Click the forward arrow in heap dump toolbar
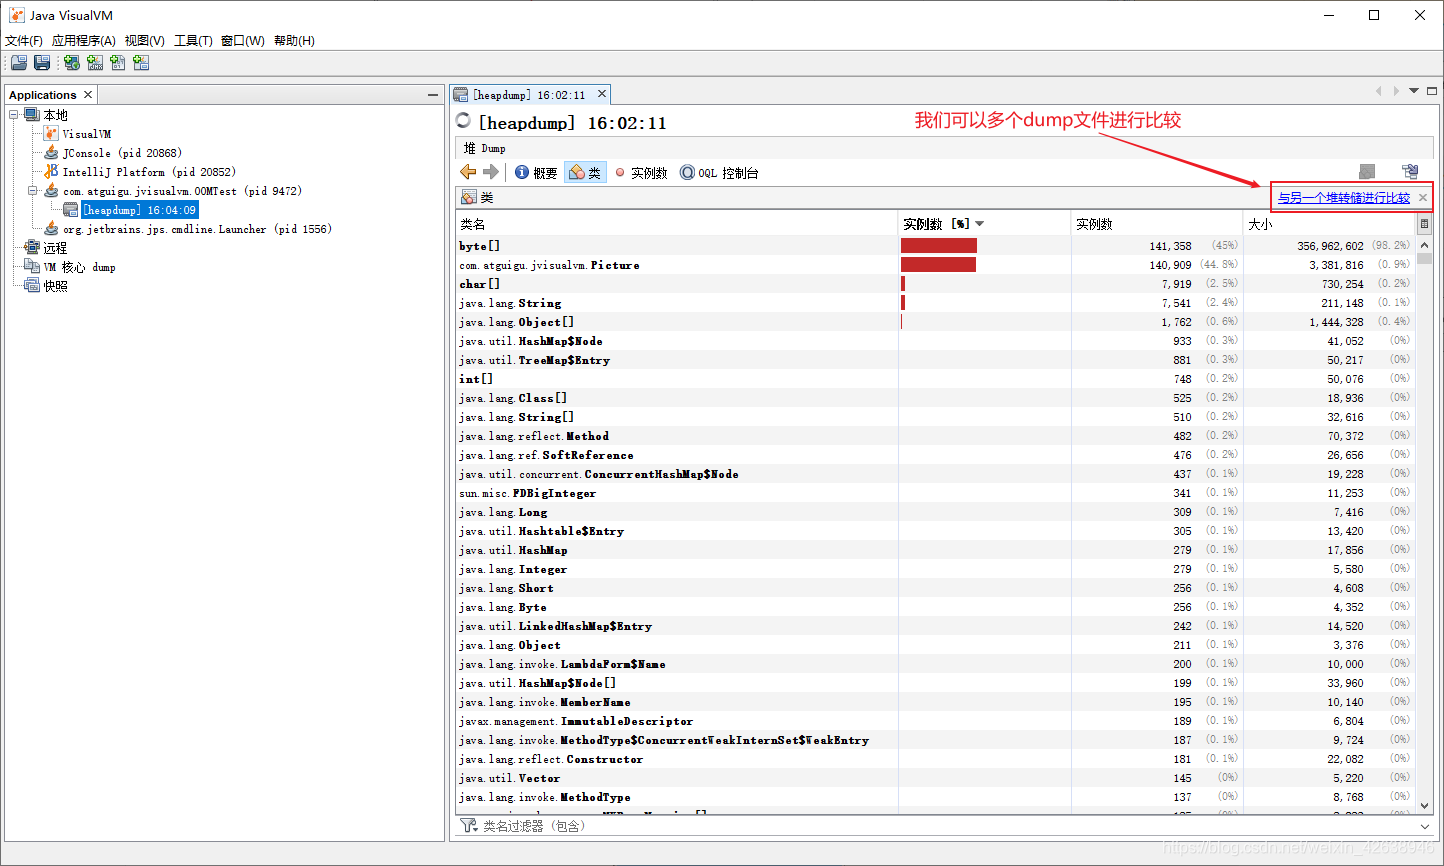1444x866 pixels. click(490, 172)
